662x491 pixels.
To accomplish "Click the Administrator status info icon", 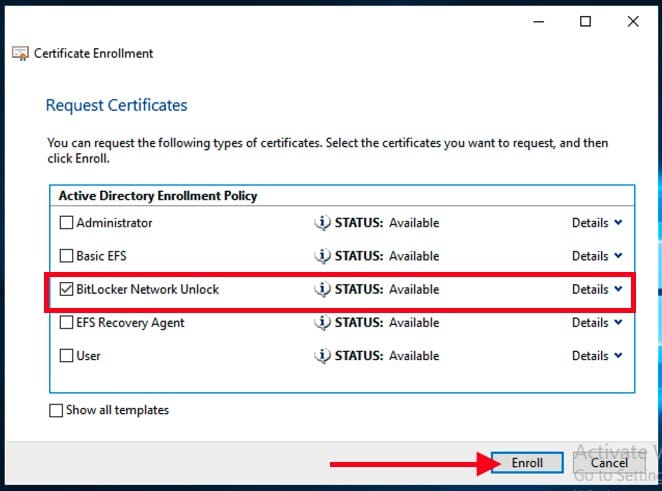I will click(322, 223).
